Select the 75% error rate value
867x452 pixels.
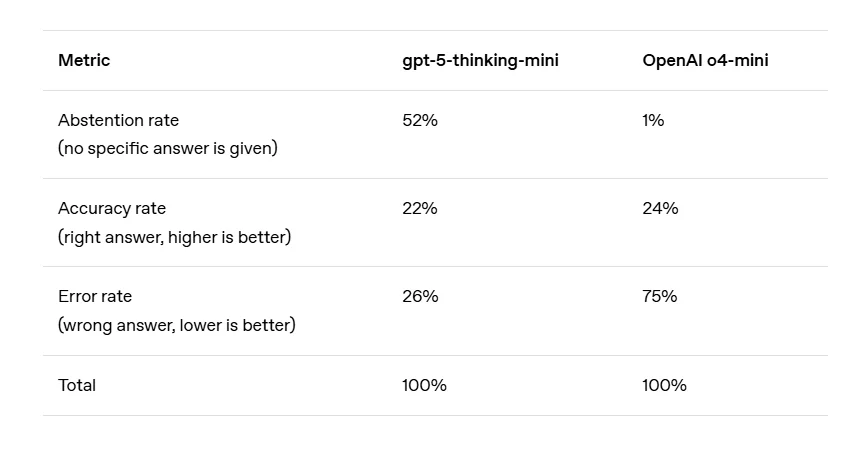point(660,296)
